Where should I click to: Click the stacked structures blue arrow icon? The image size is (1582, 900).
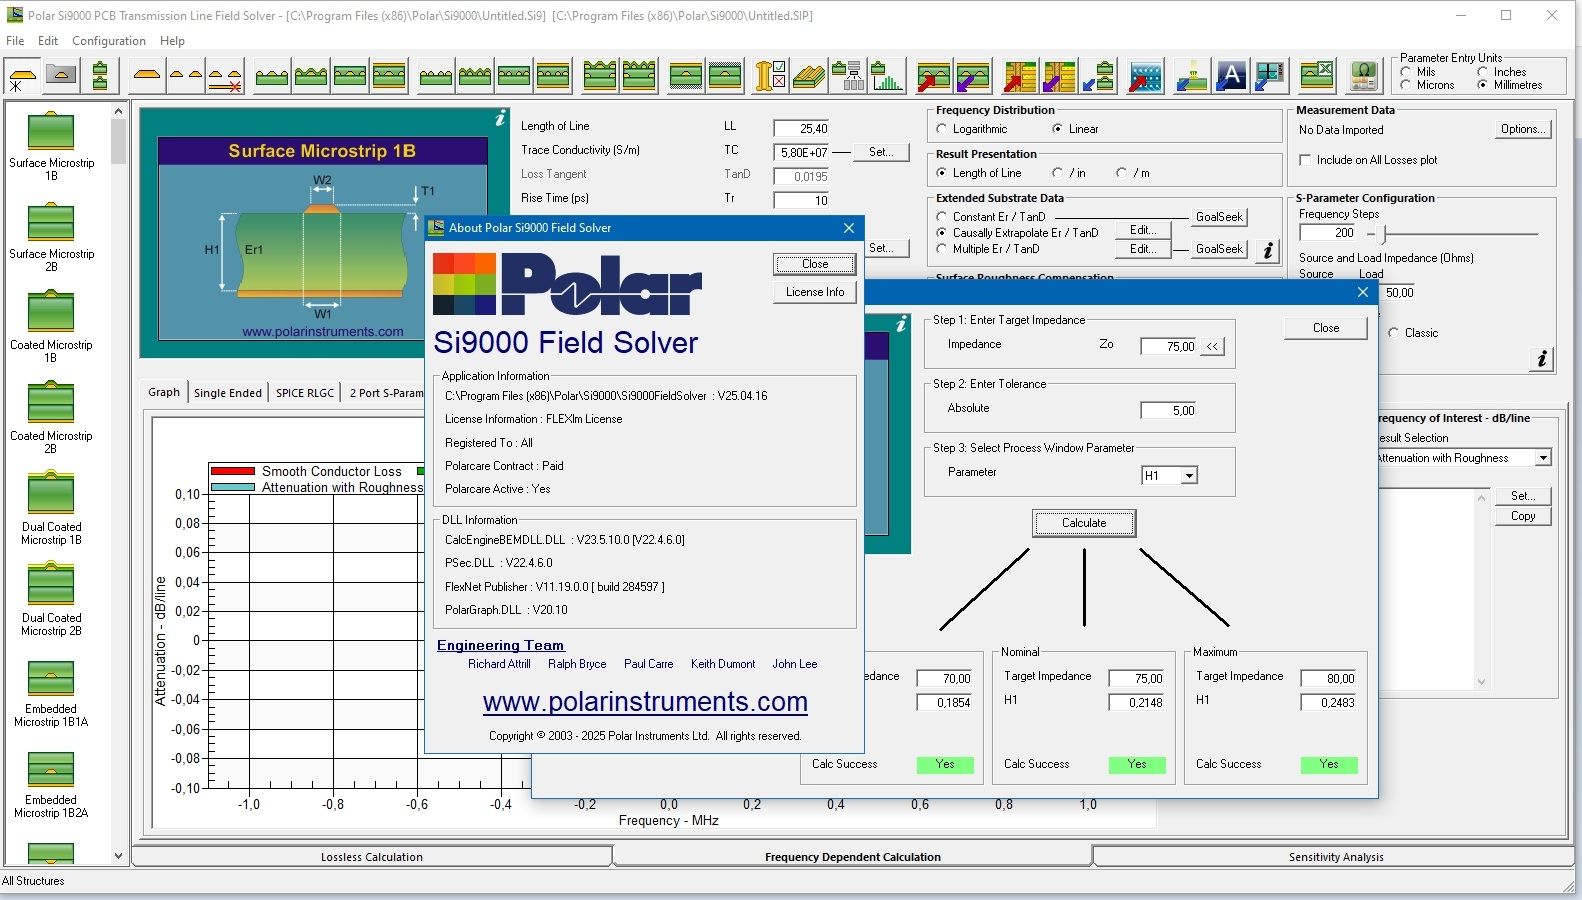coord(1099,76)
